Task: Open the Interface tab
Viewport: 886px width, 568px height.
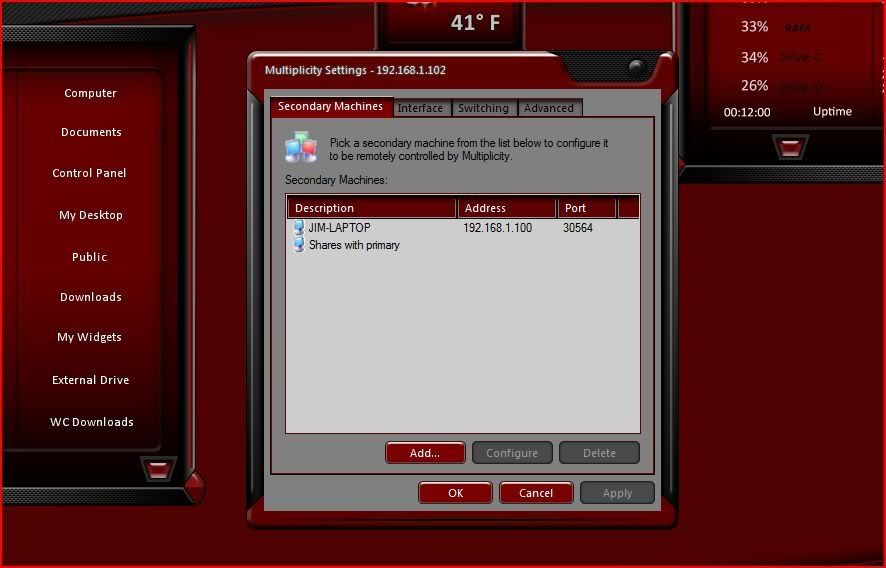Action: (x=420, y=108)
